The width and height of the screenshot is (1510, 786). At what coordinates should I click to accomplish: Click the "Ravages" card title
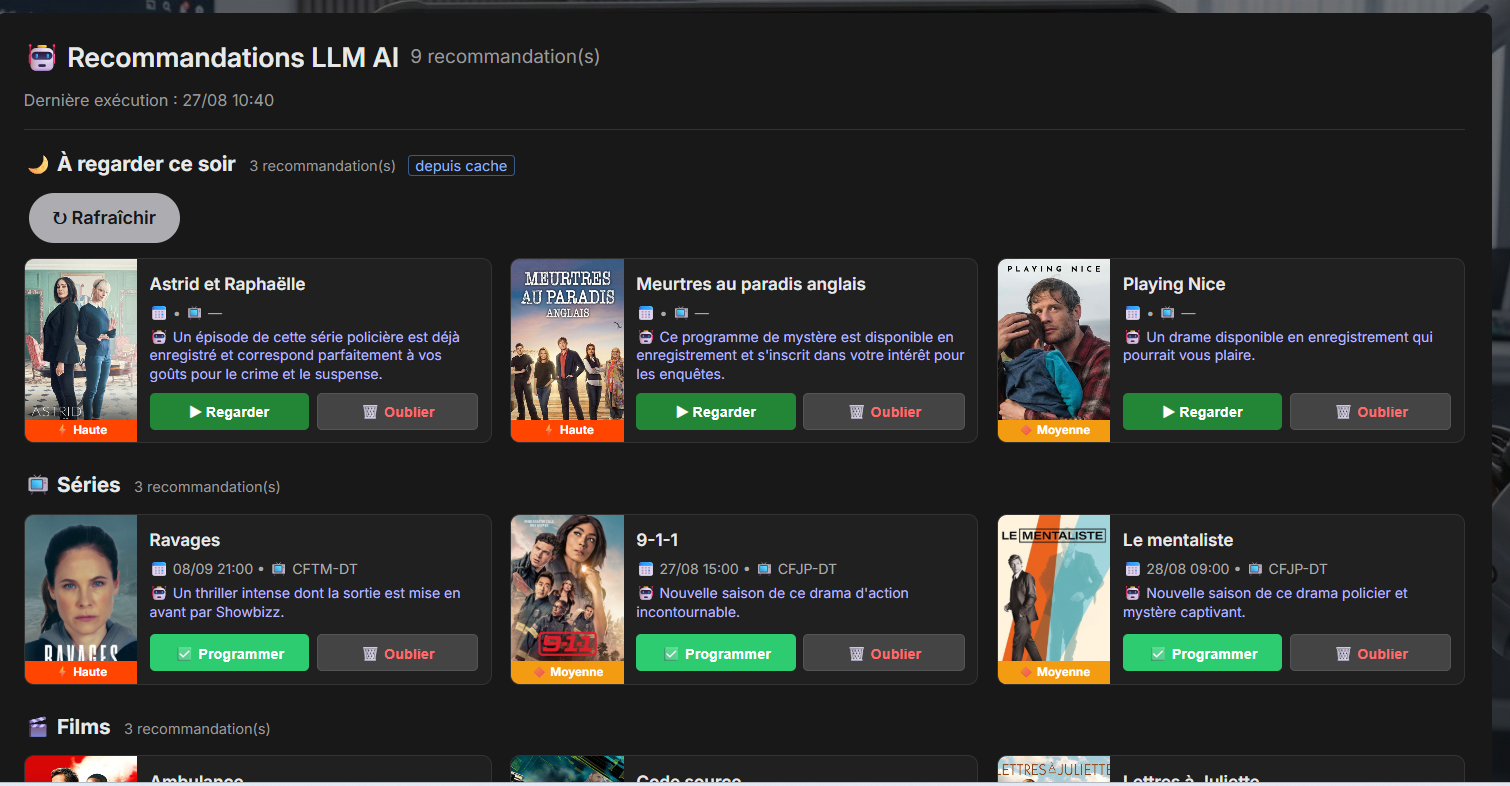(x=185, y=540)
